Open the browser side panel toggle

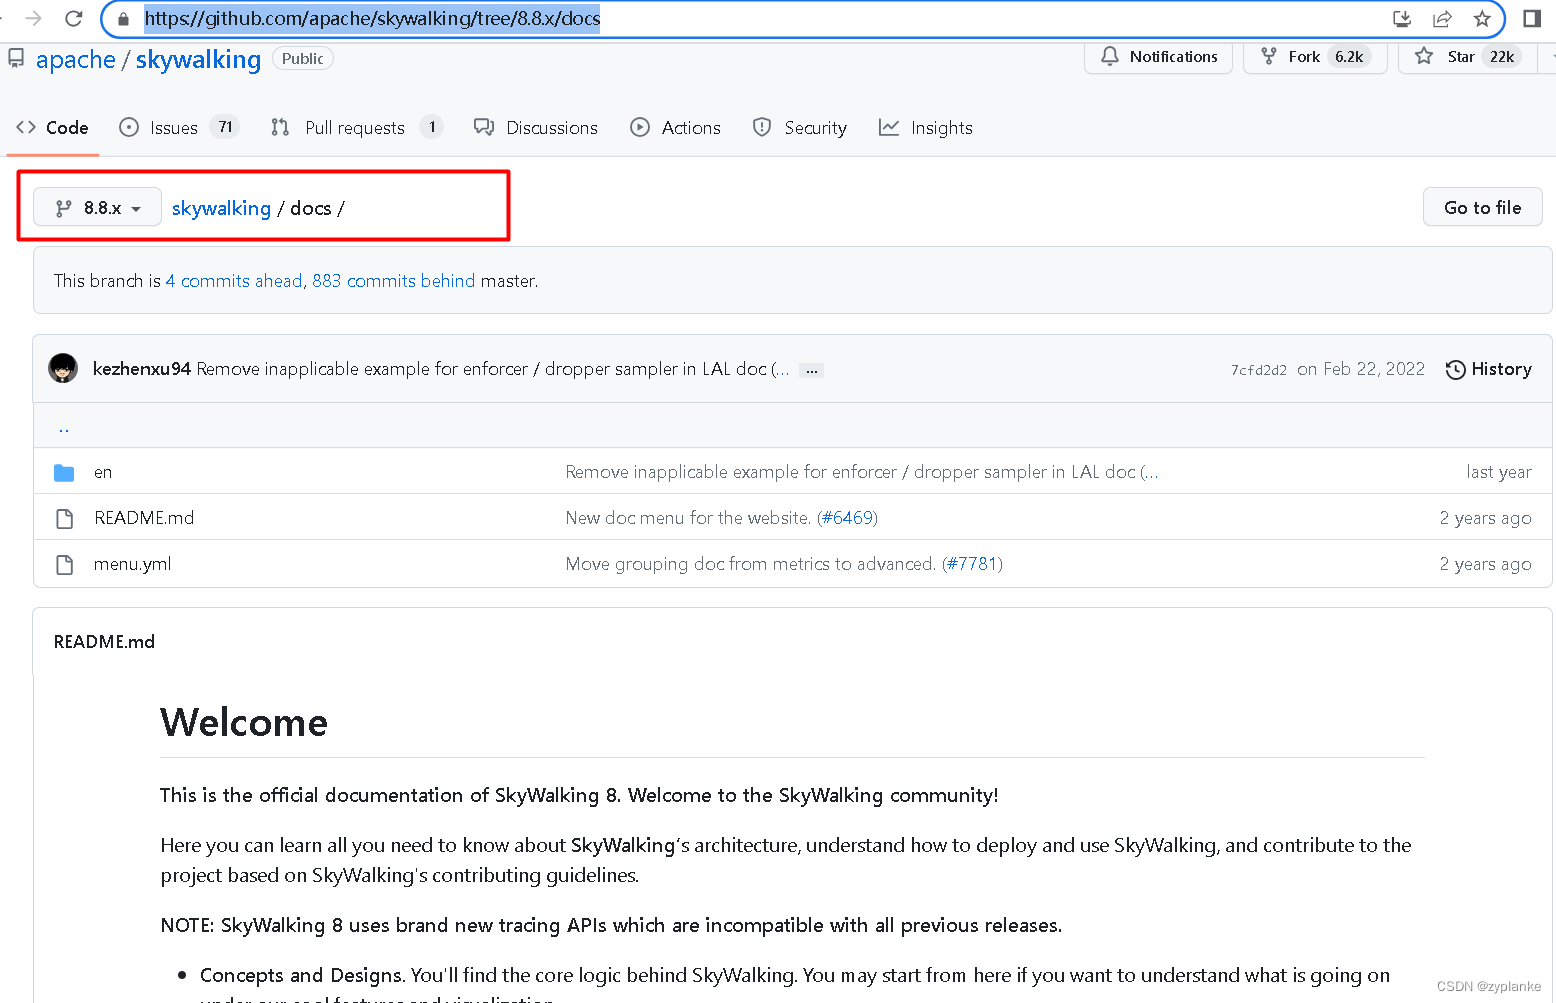pyautogui.click(x=1533, y=18)
